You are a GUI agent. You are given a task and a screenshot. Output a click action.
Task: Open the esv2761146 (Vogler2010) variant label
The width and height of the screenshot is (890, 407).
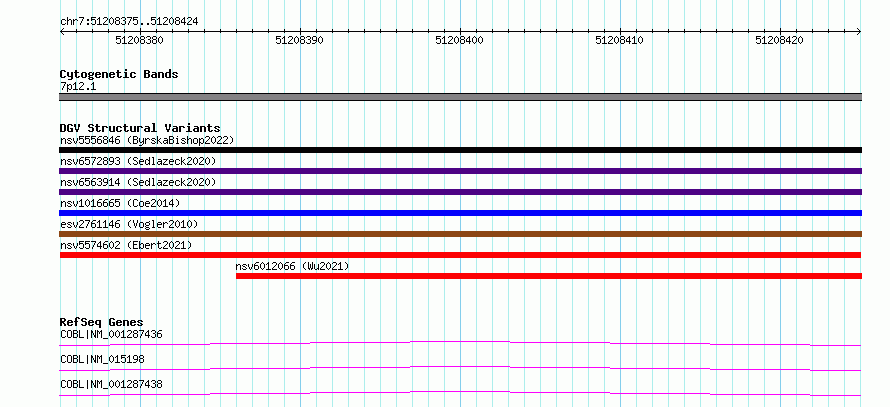pos(129,224)
